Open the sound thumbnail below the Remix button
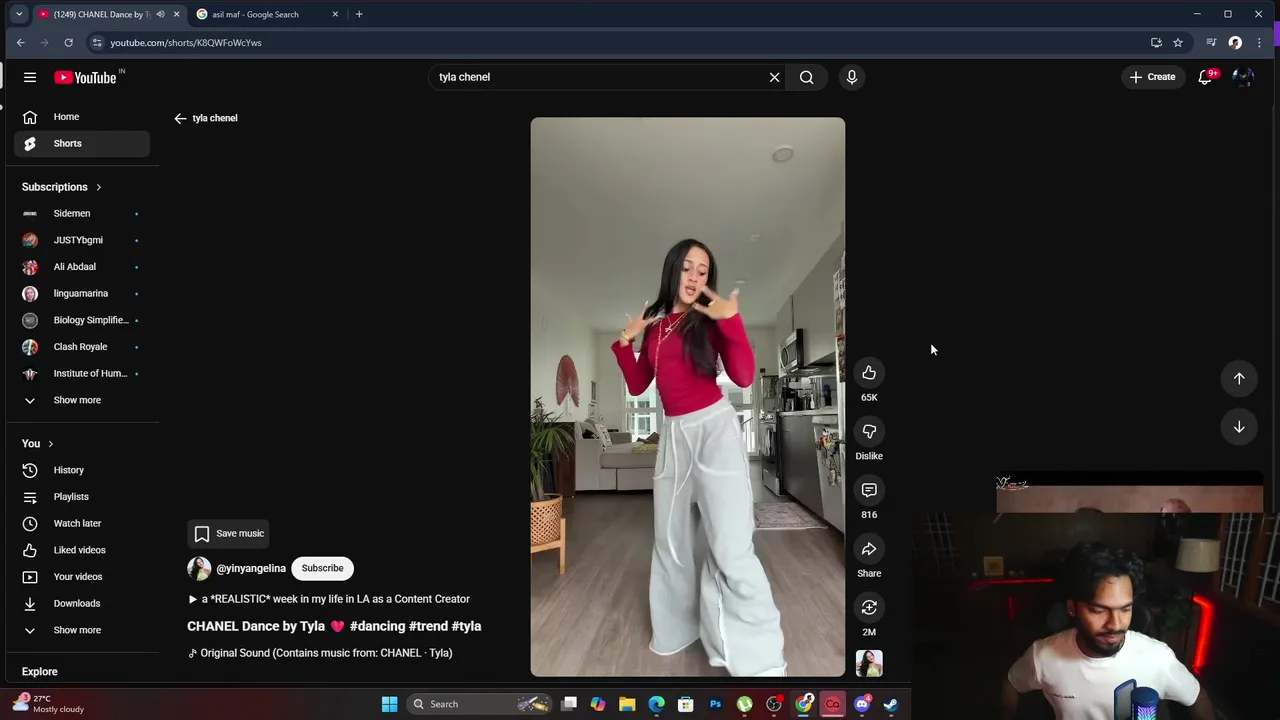 [869, 663]
